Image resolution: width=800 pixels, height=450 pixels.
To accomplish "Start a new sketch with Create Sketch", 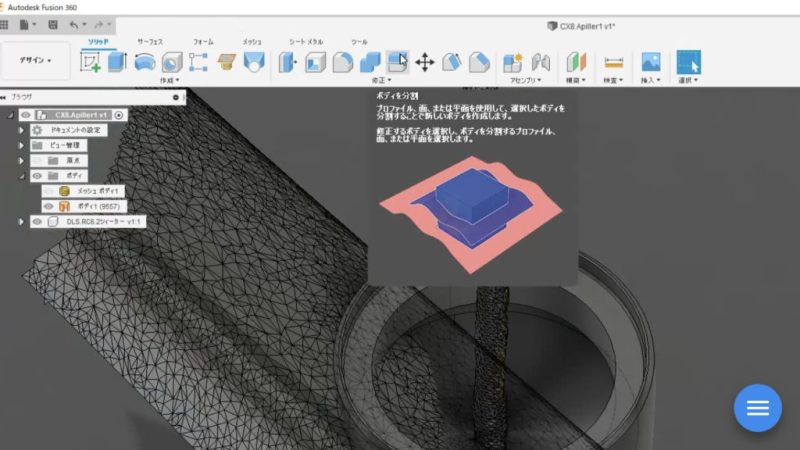I will tap(90, 62).
